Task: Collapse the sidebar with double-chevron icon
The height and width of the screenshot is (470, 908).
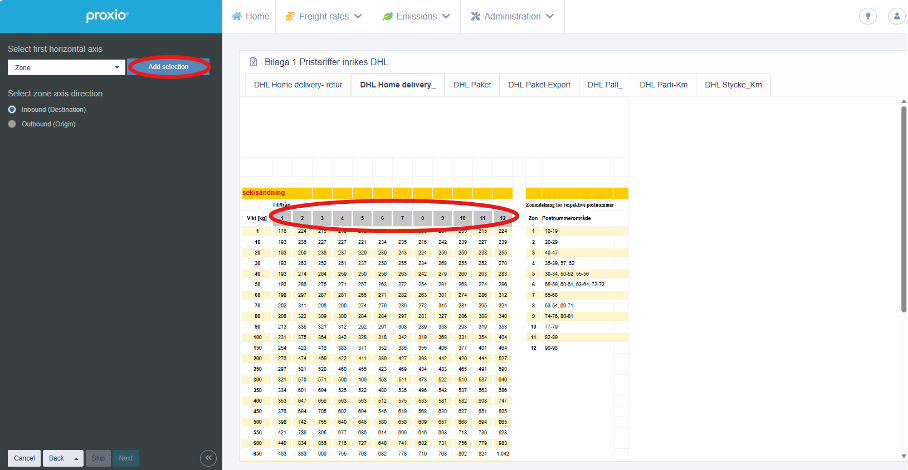Action: [208, 458]
